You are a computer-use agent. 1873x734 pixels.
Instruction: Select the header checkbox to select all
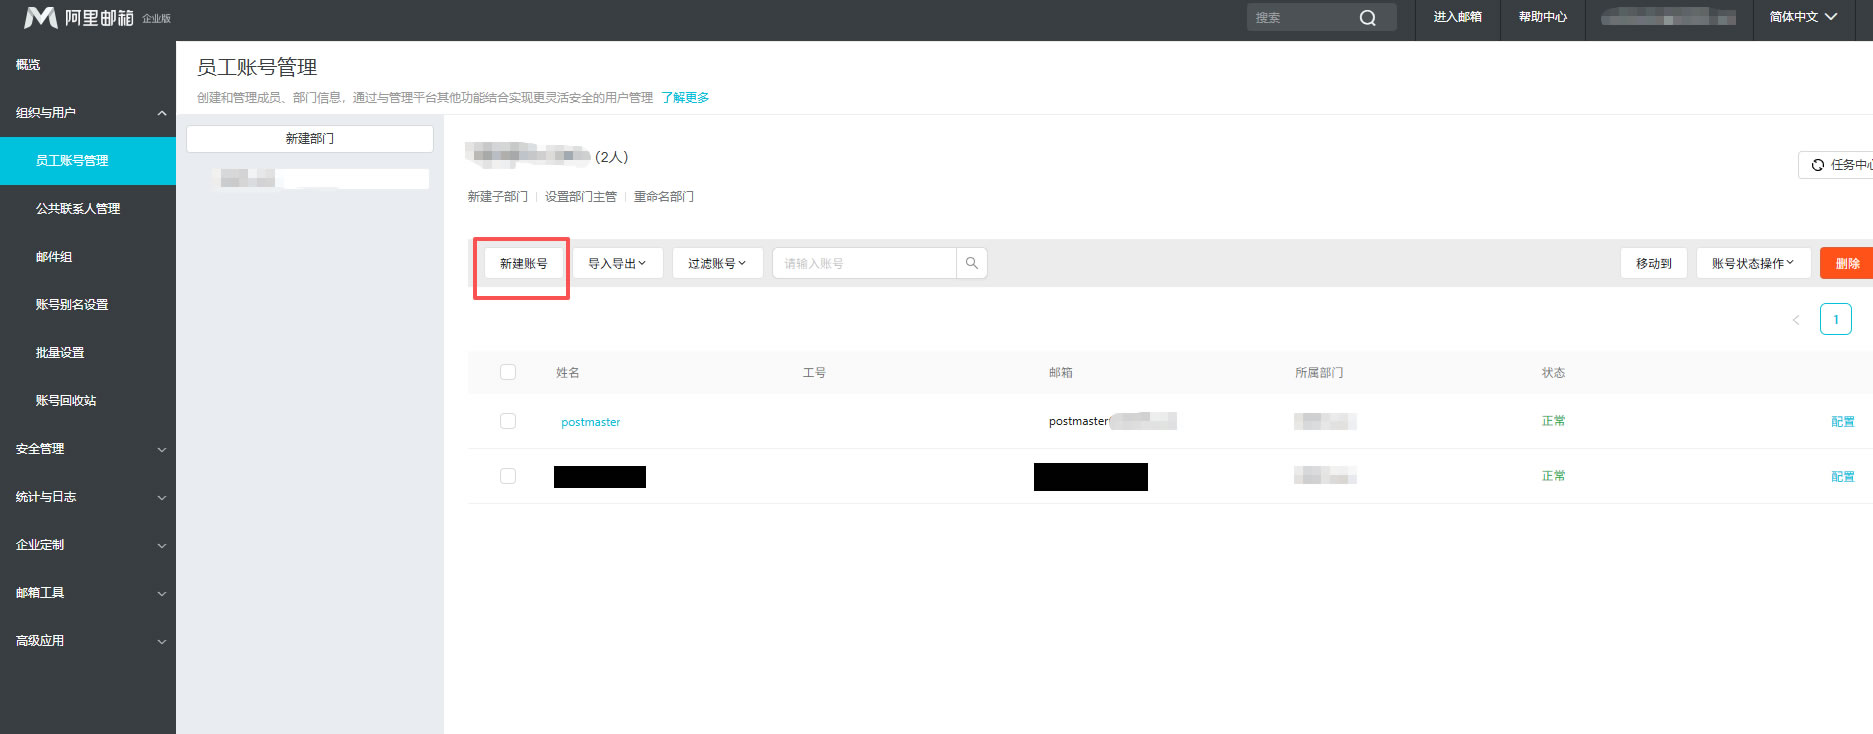(x=508, y=372)
